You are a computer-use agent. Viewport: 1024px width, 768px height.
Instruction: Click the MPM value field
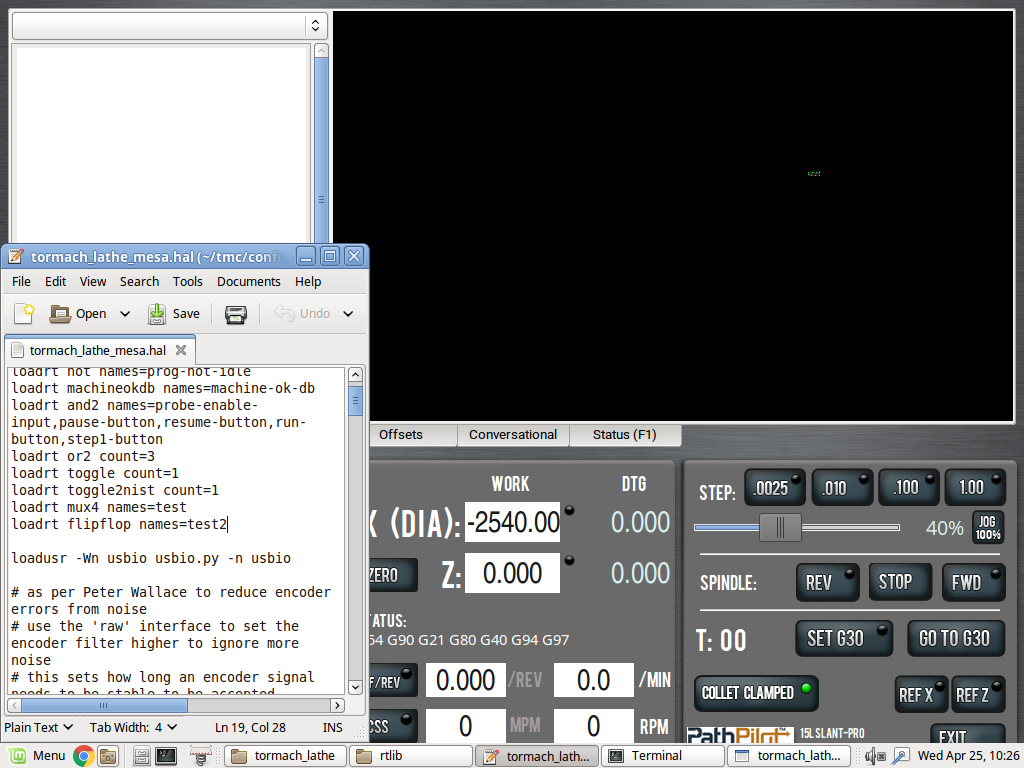point(466,726)
